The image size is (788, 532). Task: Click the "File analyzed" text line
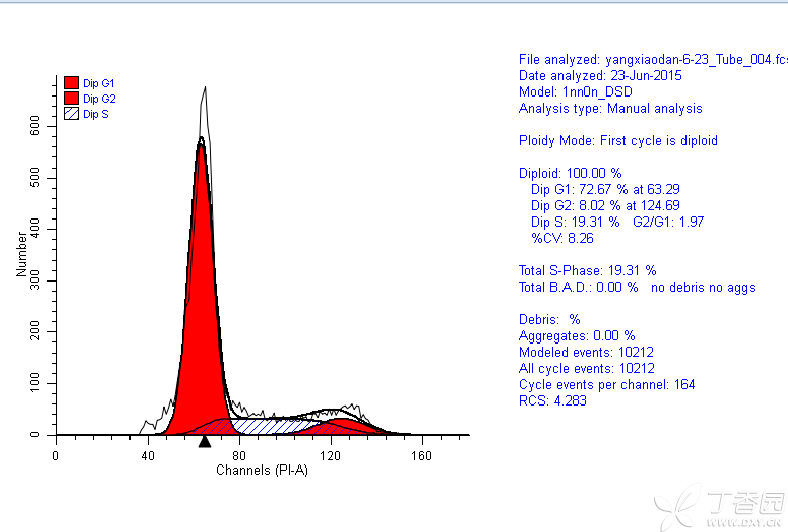coord(652,60)
